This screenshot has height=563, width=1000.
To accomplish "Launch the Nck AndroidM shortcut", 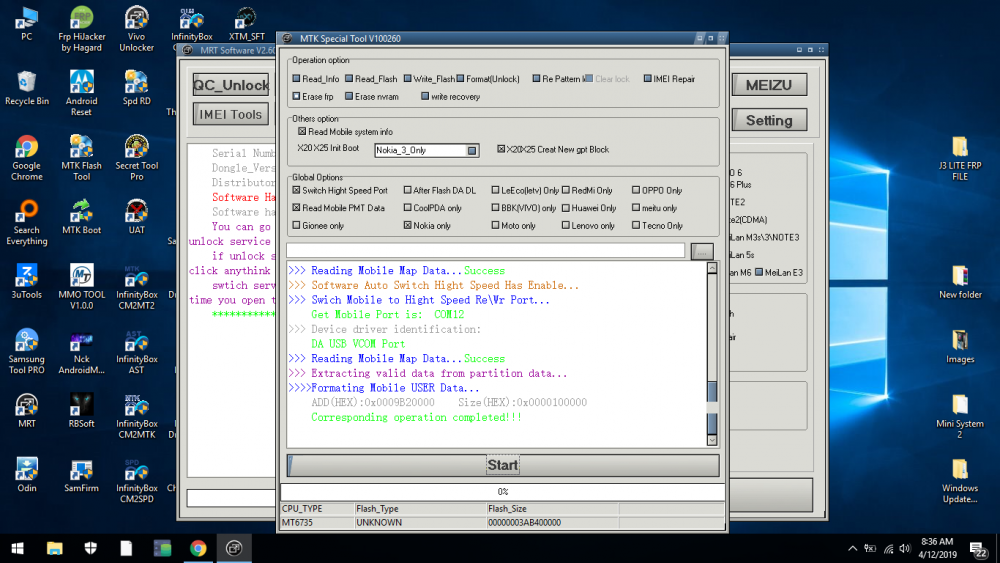I will [x=81, y=351].
